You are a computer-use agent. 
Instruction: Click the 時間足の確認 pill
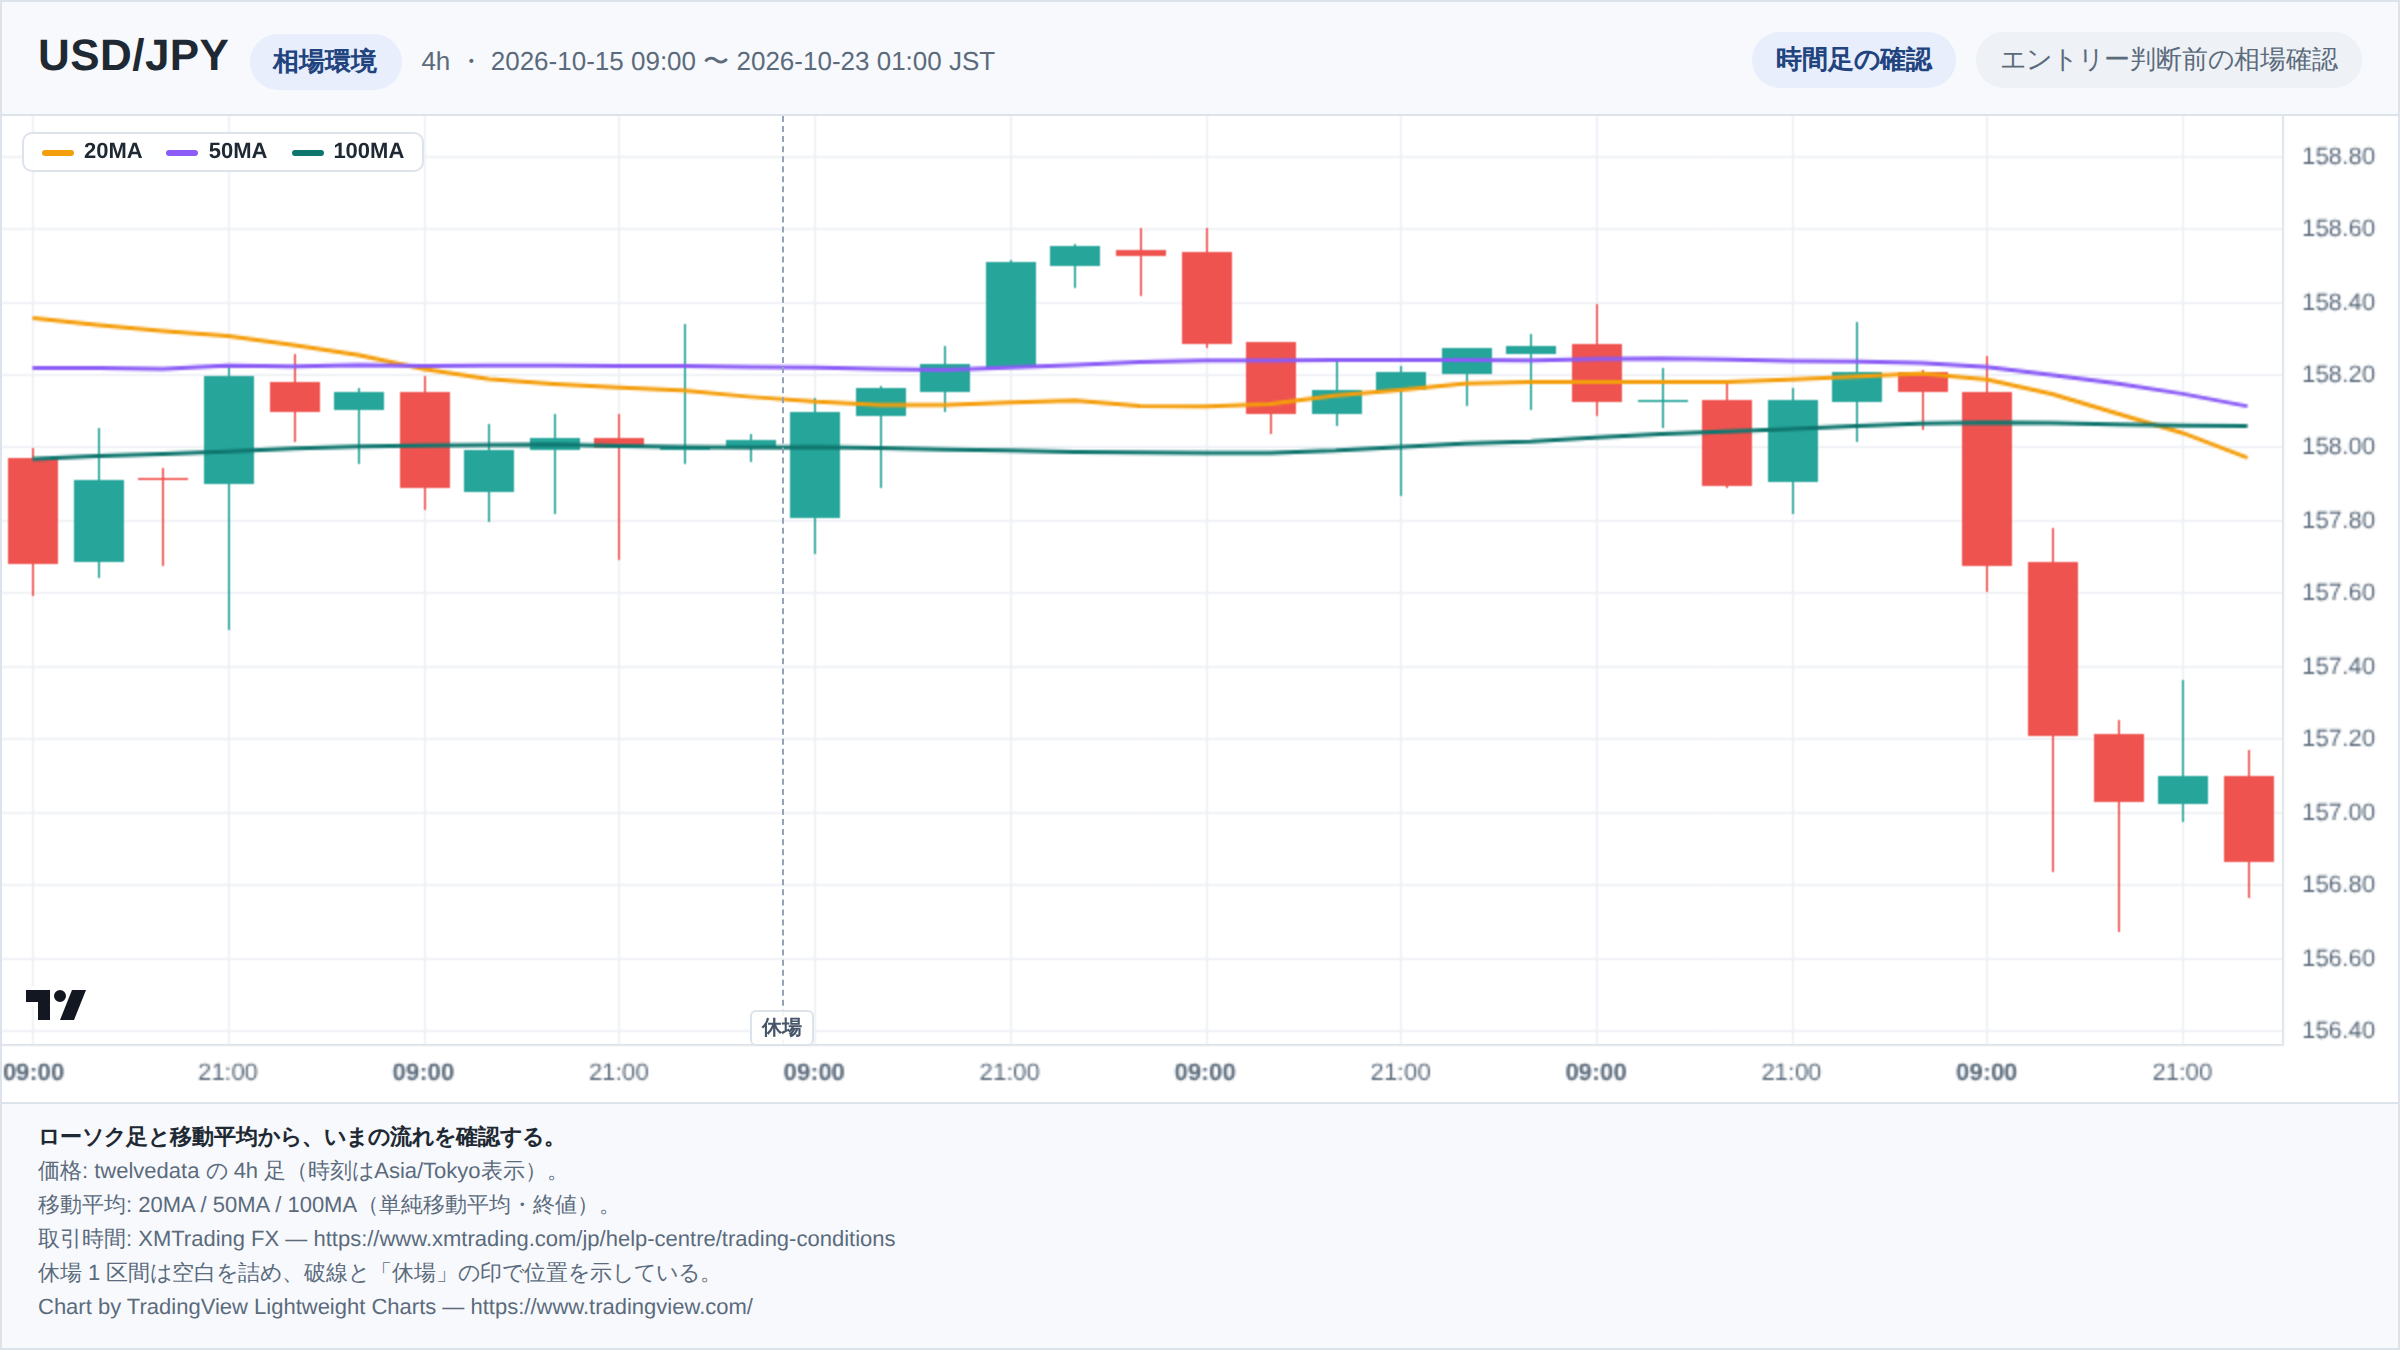coord(1853,60)
